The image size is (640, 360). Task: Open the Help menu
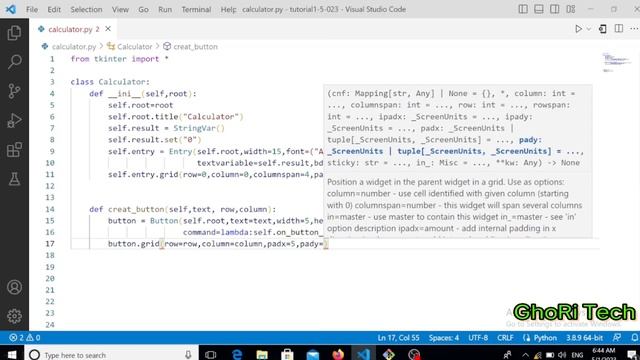pyautogui.click(x=228, y=9)
